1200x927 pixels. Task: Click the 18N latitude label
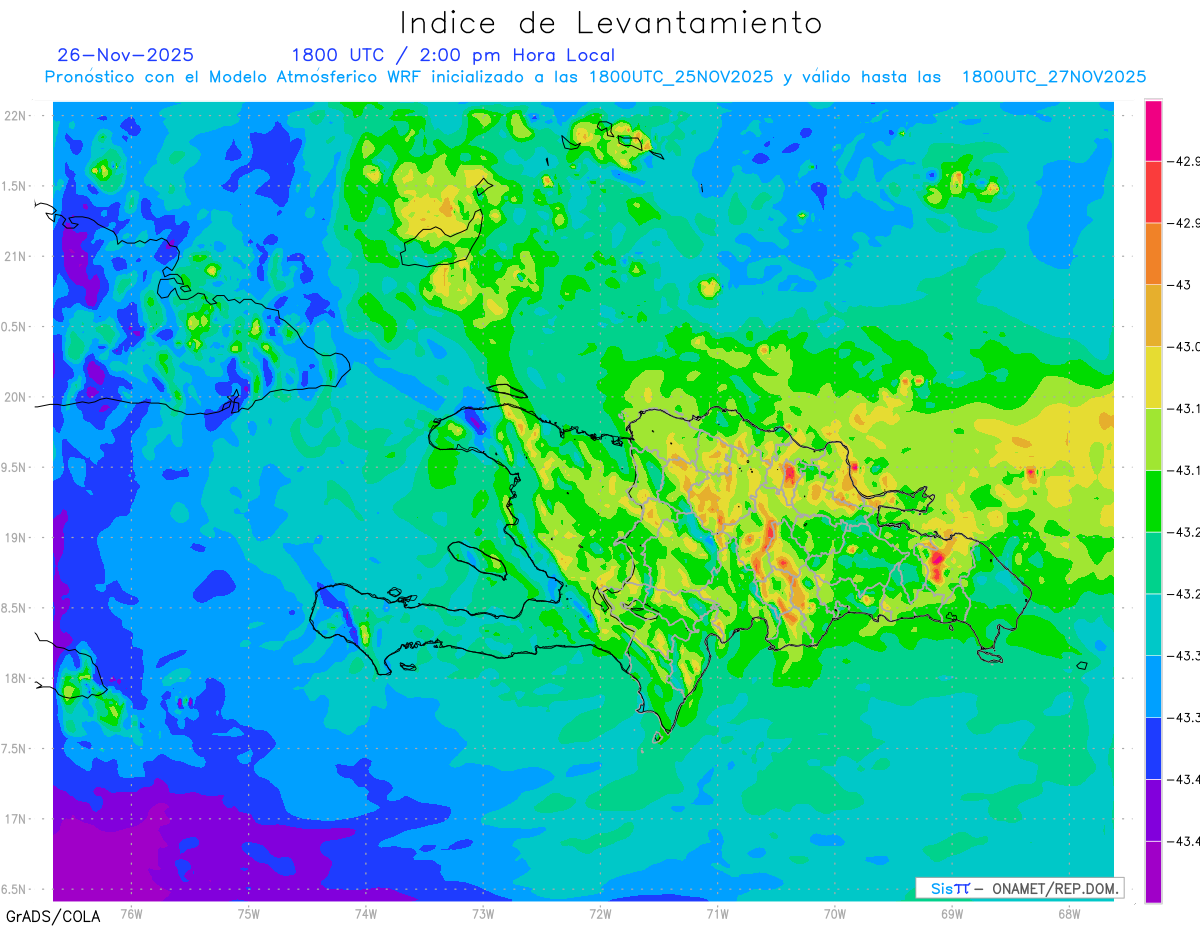click(x=15, y=678)
